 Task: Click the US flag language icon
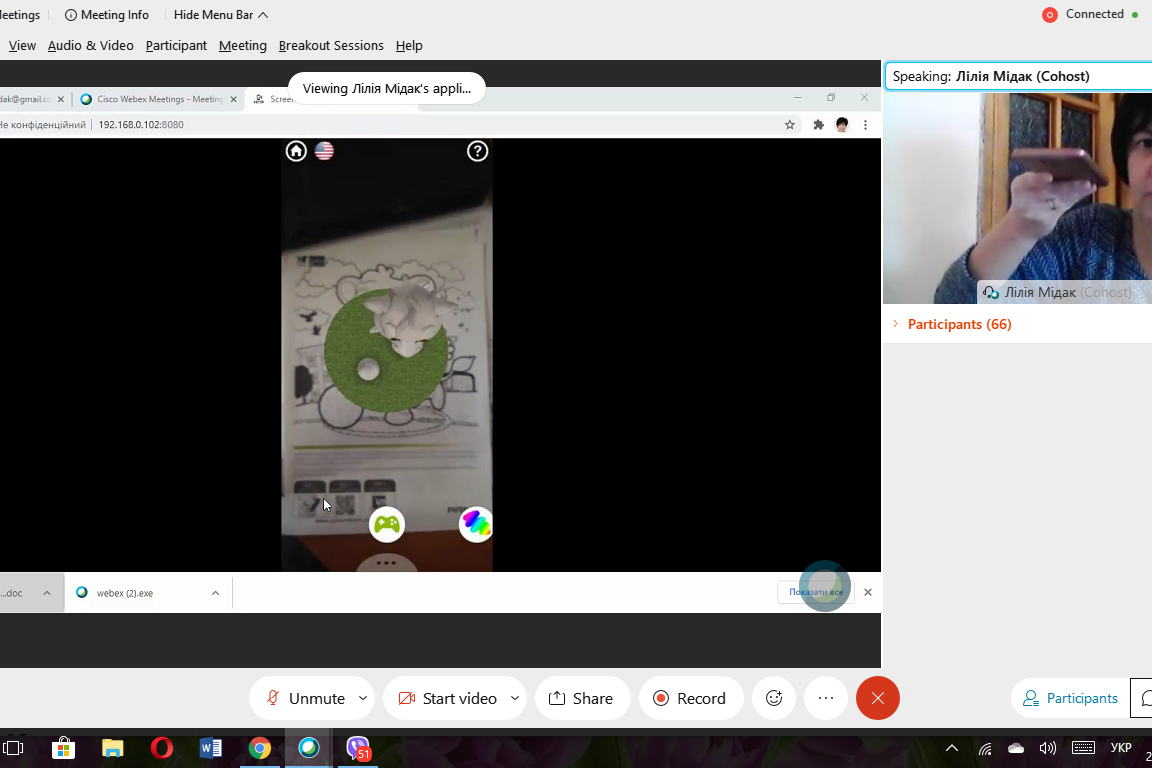tap(324, 151)
